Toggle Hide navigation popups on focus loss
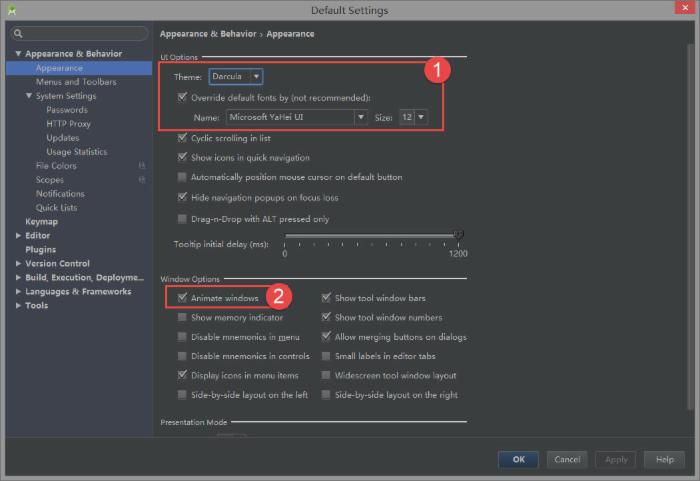The height and width of the screenshot is (481, 700). pos(182,197)
